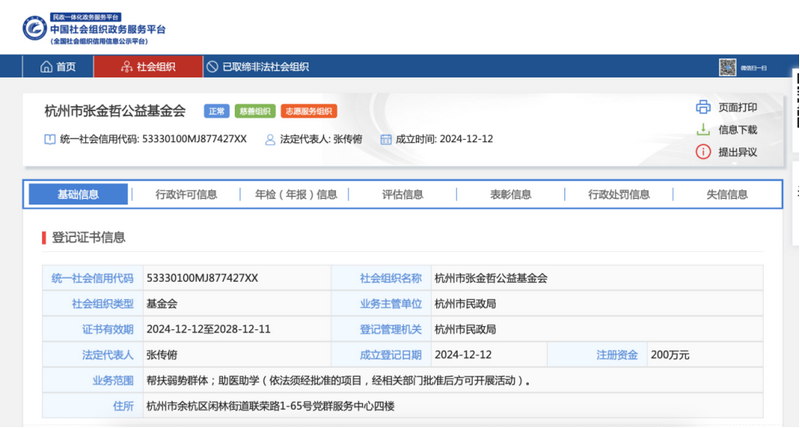Open 已取缔非法社会组织 navigation item
Viewport: 800px width, 428px height.
(258, 67)
